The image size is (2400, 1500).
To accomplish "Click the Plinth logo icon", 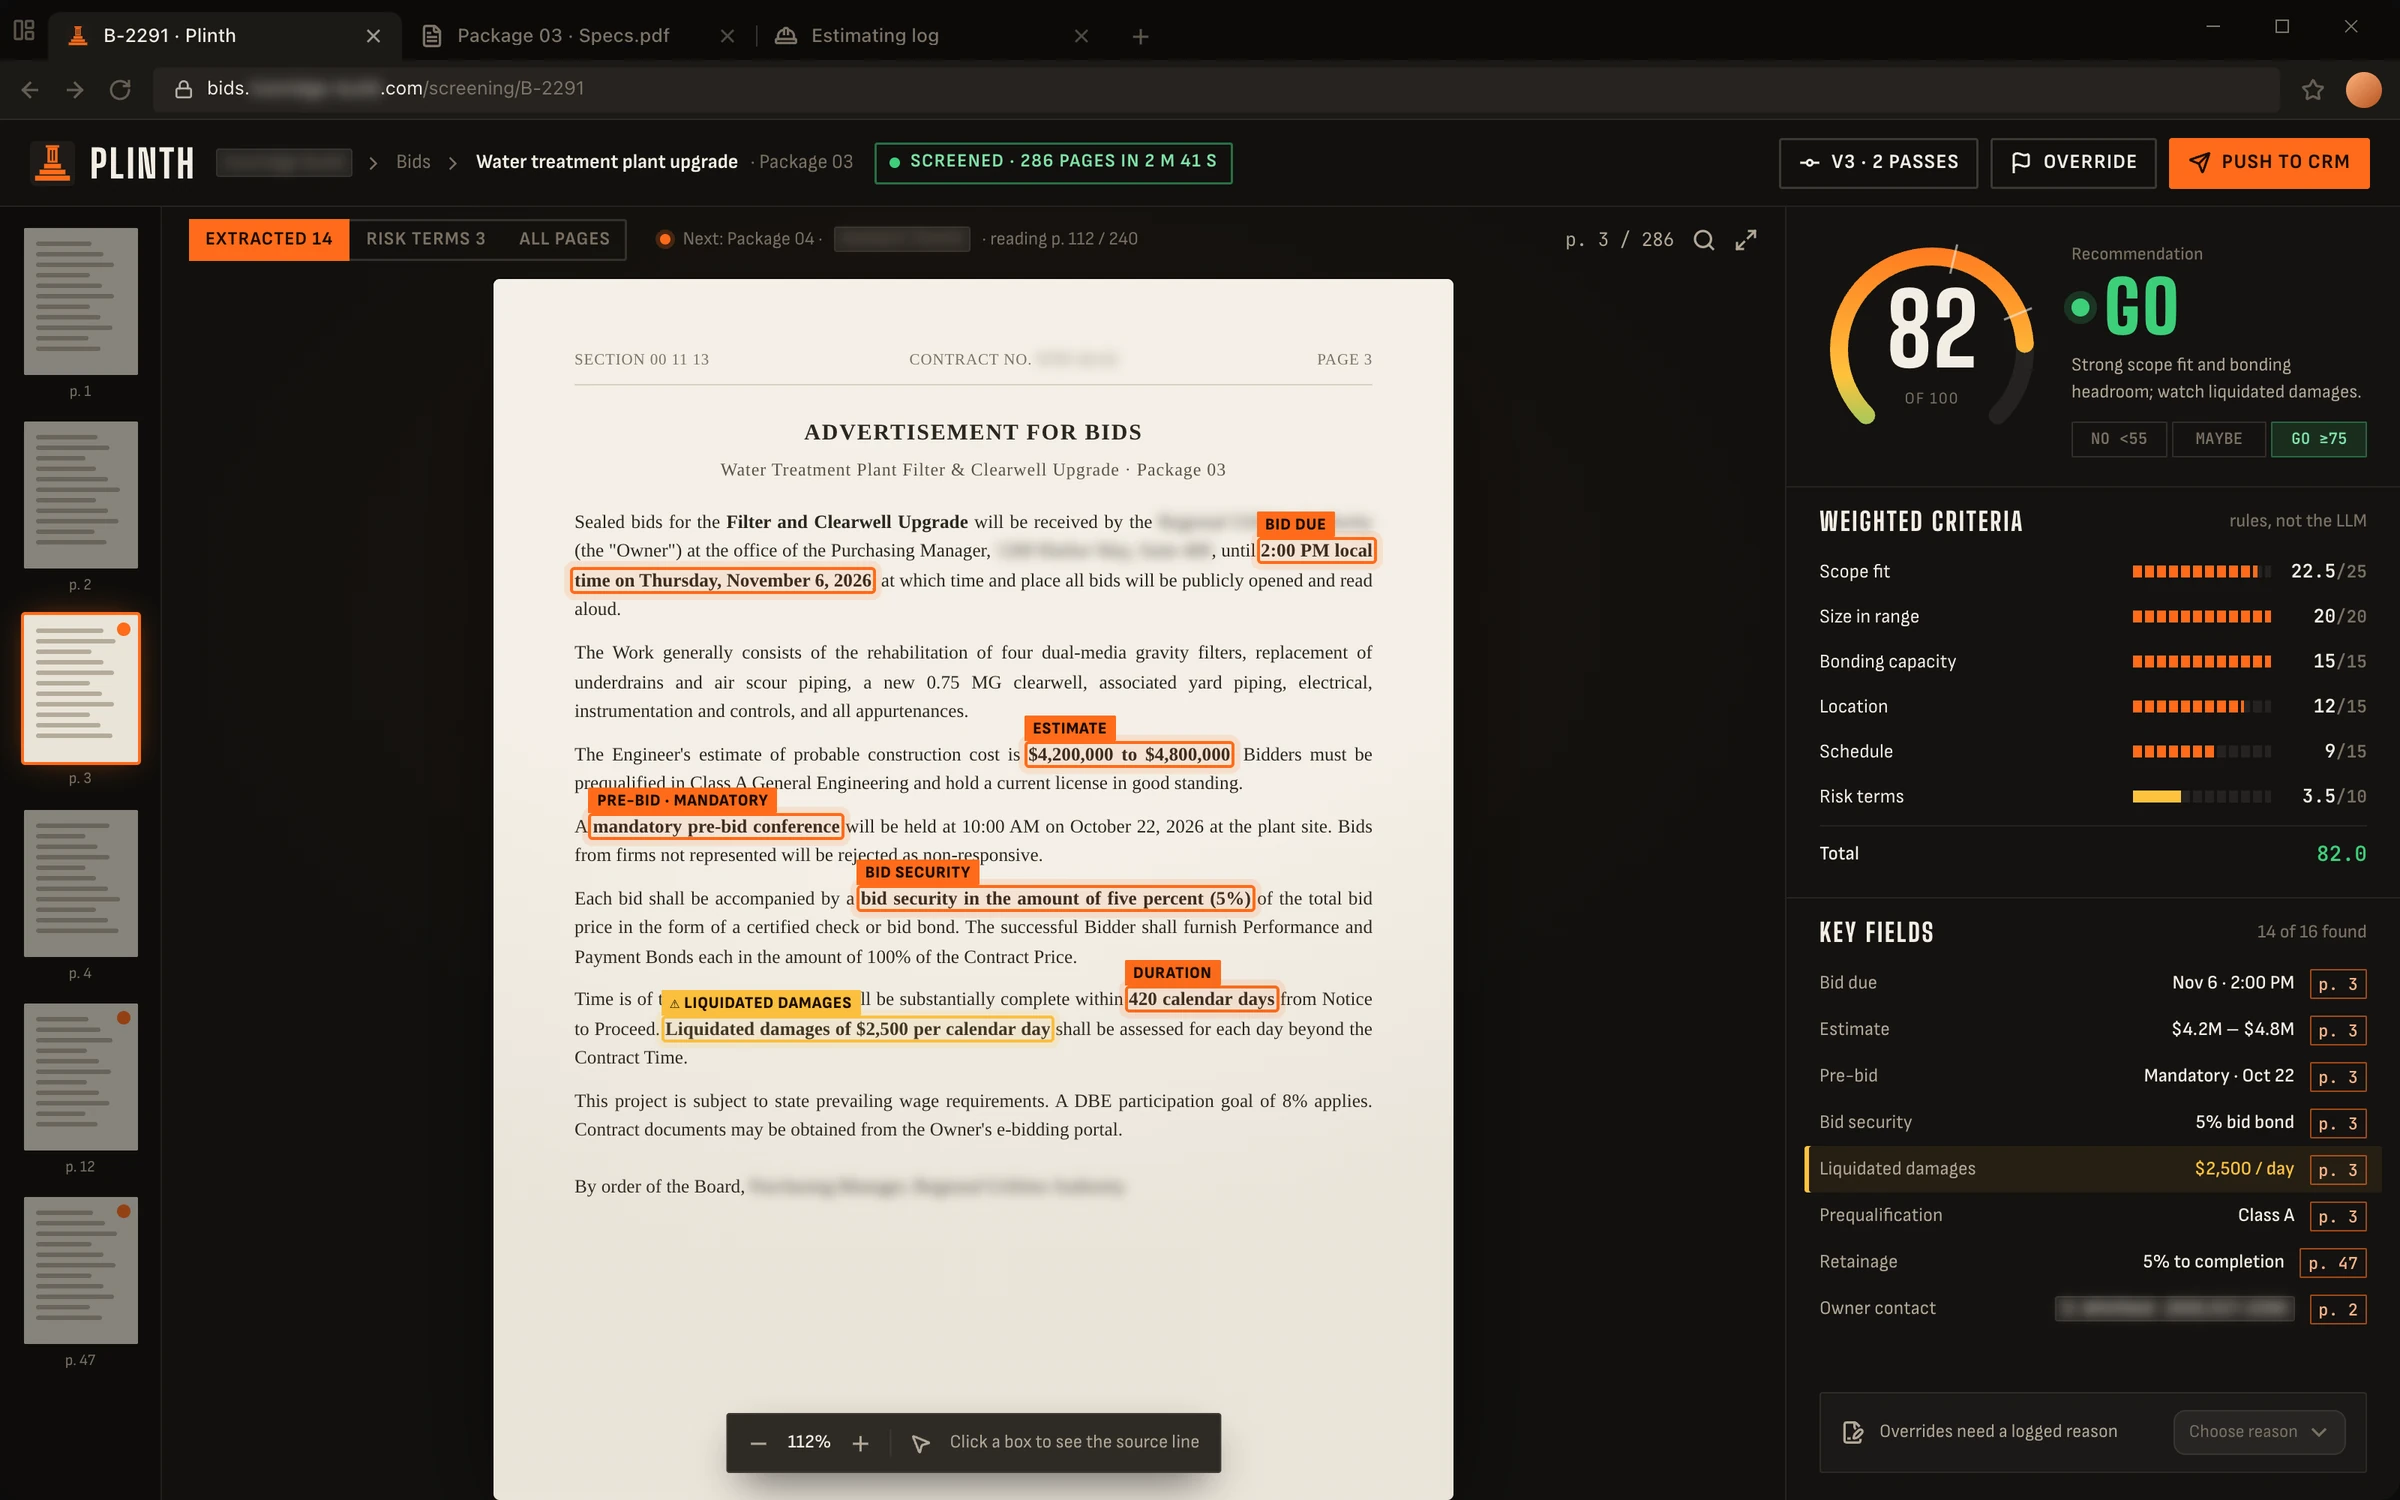I will click(x=51, y=162).
